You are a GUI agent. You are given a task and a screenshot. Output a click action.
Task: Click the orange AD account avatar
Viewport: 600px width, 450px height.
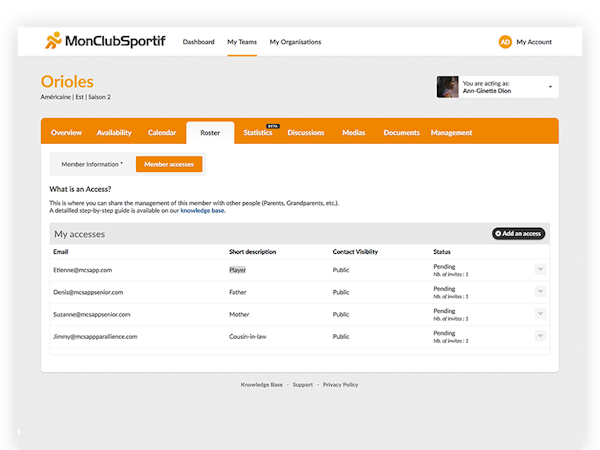(505, 42)
